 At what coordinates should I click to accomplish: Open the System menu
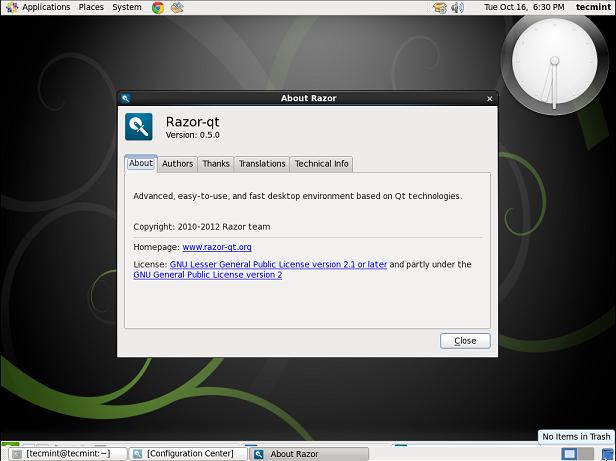126,7
